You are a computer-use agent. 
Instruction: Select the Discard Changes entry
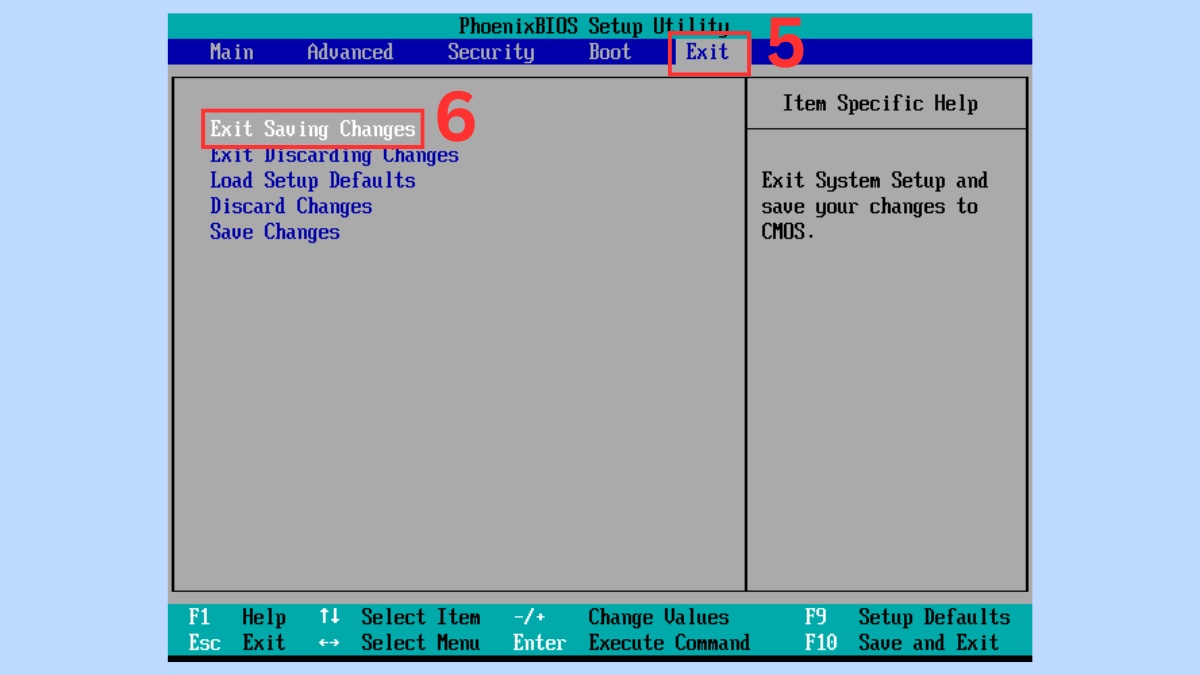(x=291, y=207)
